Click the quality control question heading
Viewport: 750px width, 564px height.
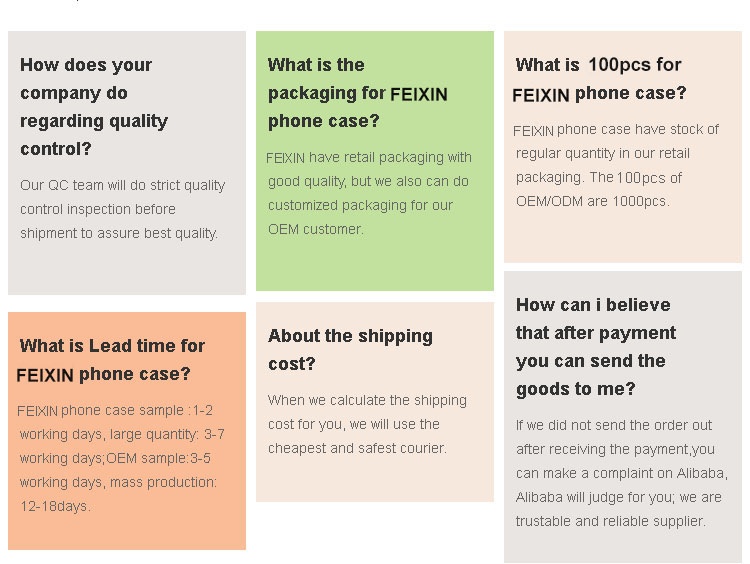pos(94,106)
